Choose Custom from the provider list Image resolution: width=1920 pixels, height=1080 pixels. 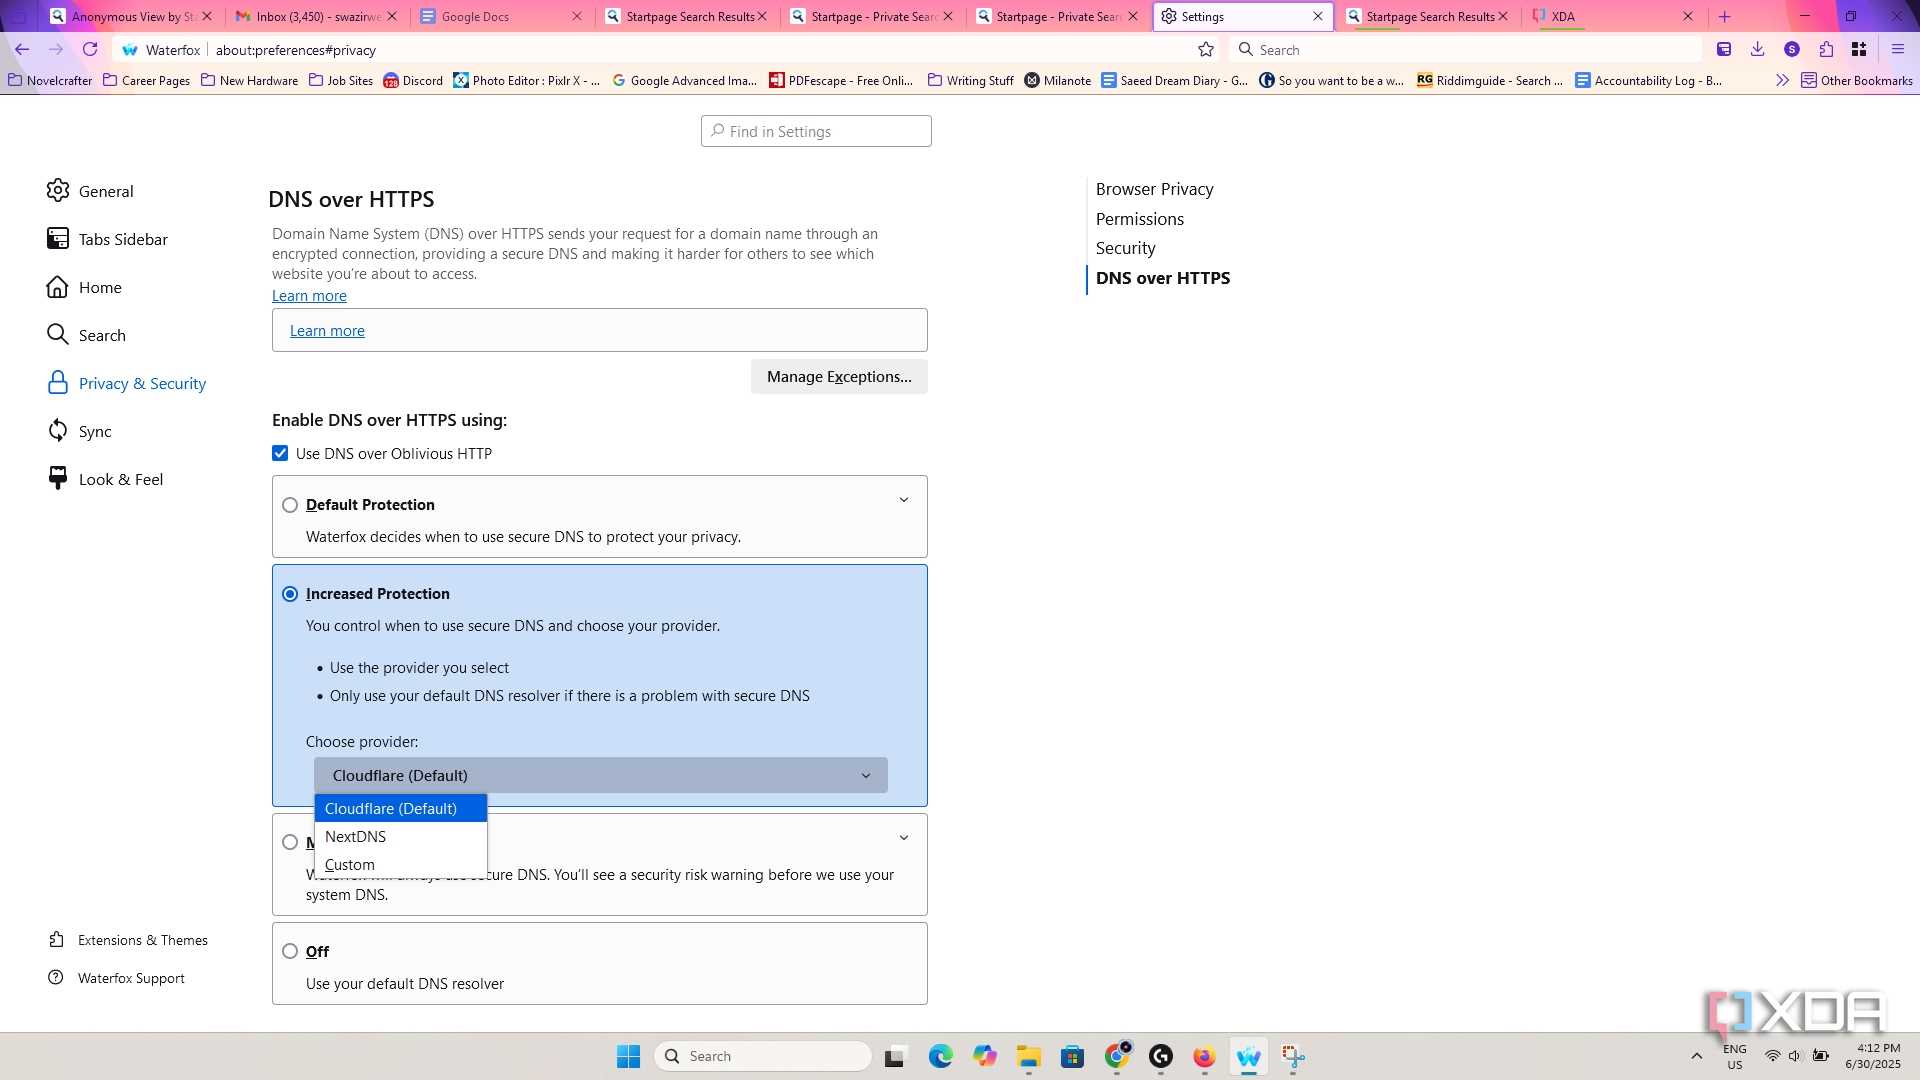(x=401, y=864)
